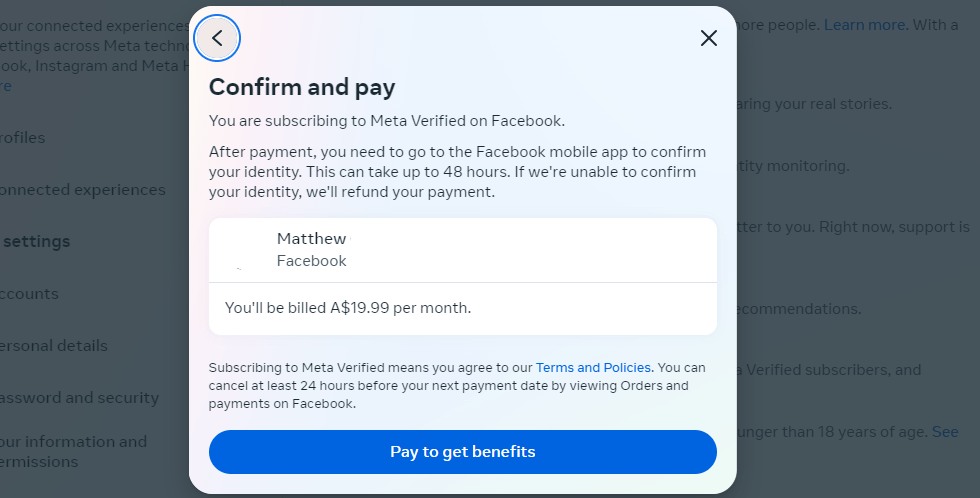This screenshot has width=980, height=498.
Task: Click the subscribing to Meta Verified sentence
Action: (387, 121)
